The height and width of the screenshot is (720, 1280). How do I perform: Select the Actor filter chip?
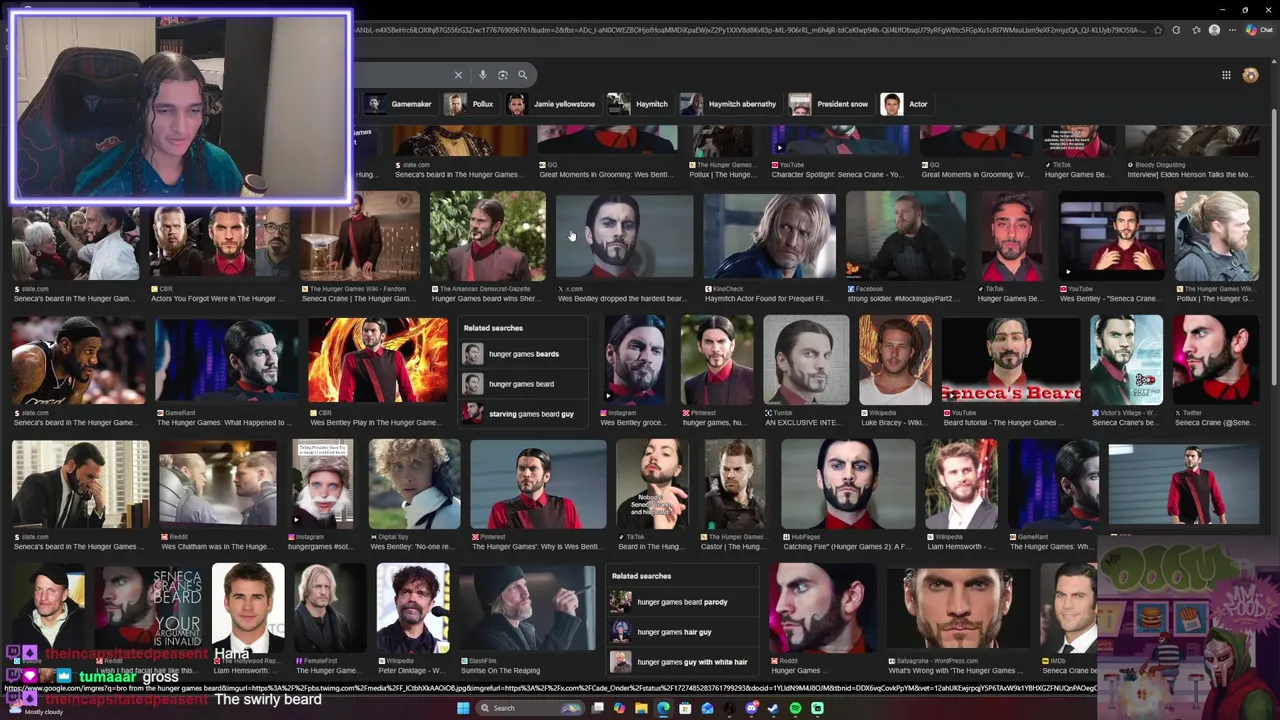tap(906, 104)
